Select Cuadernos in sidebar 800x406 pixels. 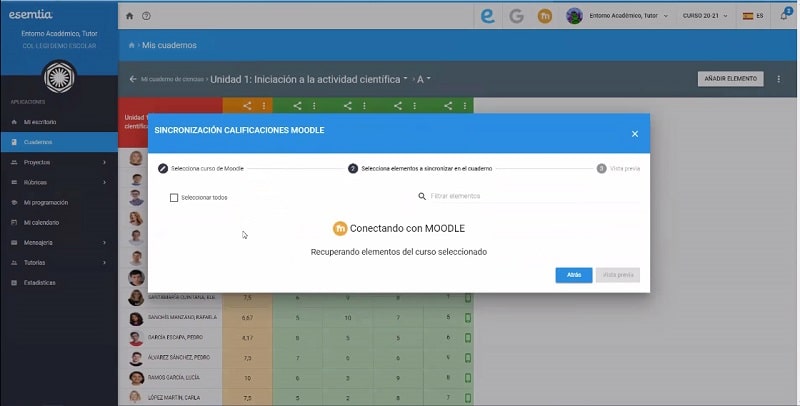tap(59, 142)
